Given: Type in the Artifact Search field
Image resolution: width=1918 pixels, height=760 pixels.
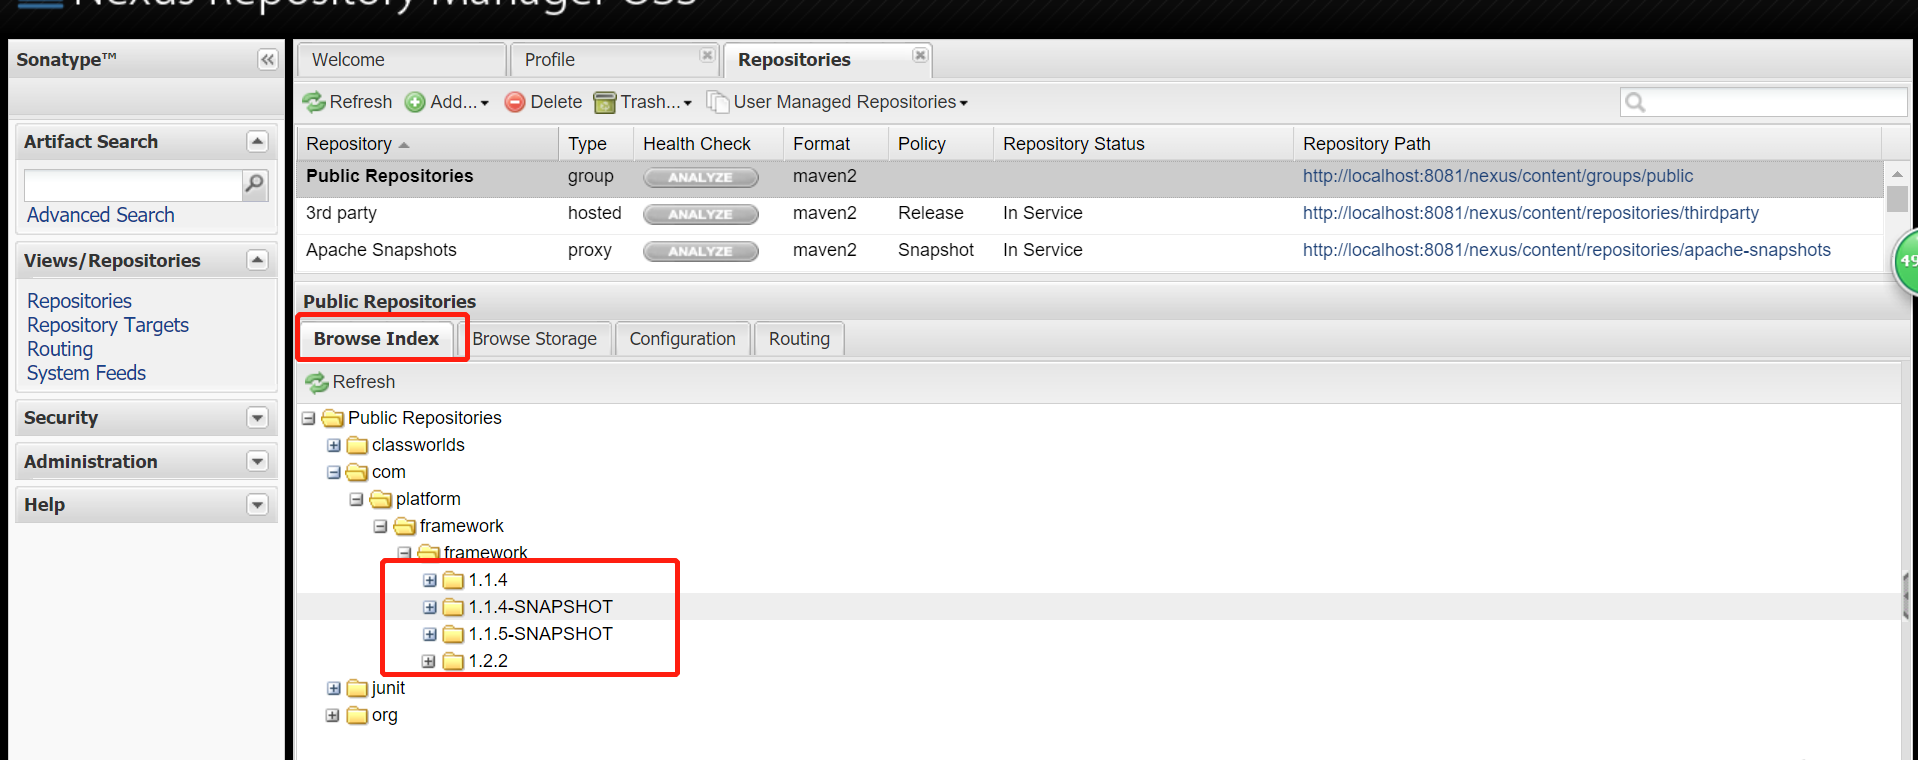Looking at the screenshot, I should coord(133,185).
